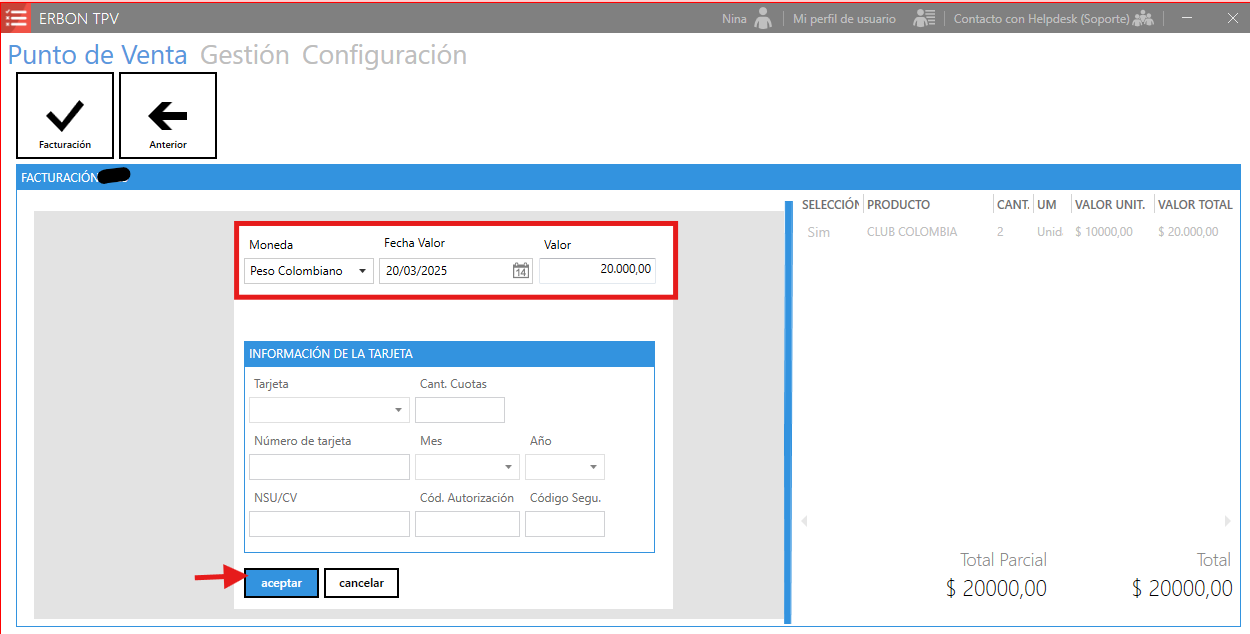The width and height of the screenshot is (1250, 634).
Task: Open the calendar picker for Fecha Valor
Action: pyautogui.click(x=521, y=271)
